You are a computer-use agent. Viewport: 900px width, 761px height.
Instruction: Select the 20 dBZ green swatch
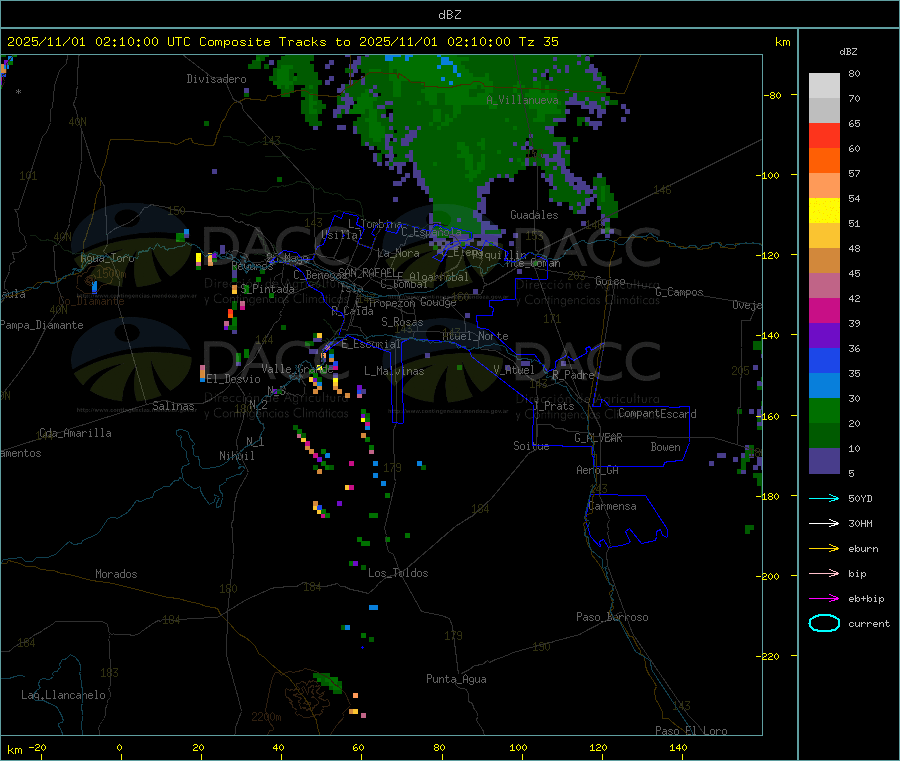click(x=824, y=410)
